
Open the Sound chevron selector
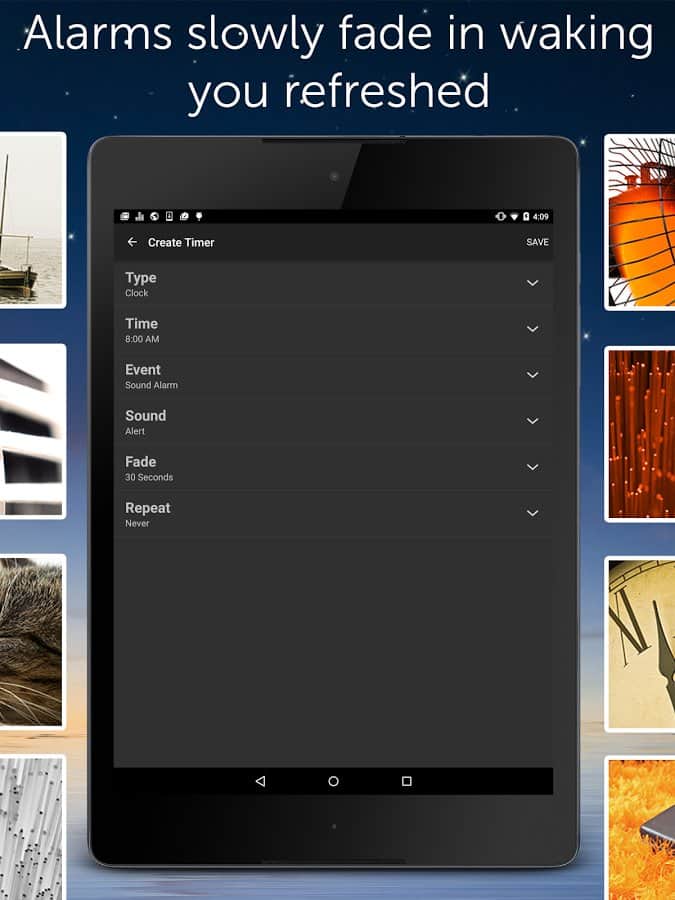pos(532,421)
